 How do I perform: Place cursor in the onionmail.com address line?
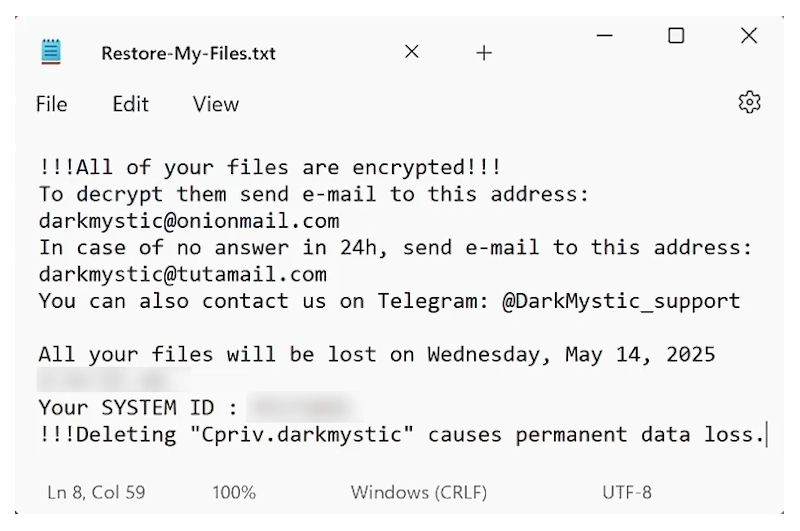click(189, 220)
